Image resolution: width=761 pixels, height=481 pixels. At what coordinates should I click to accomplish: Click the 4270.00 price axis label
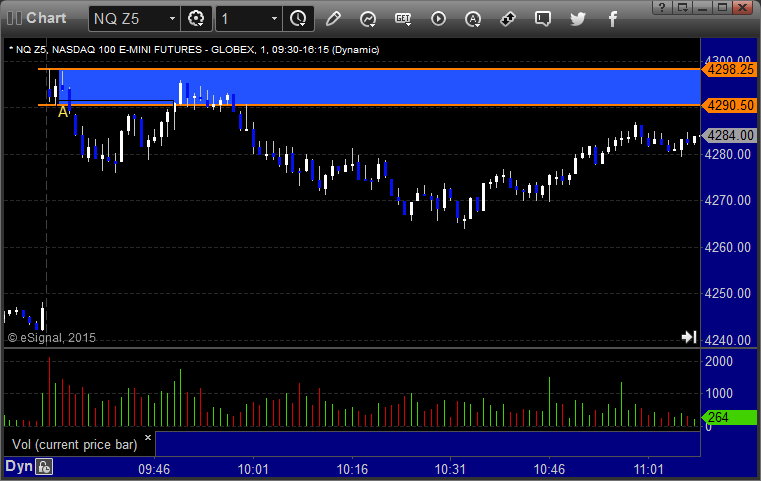[x=728, y=200]
